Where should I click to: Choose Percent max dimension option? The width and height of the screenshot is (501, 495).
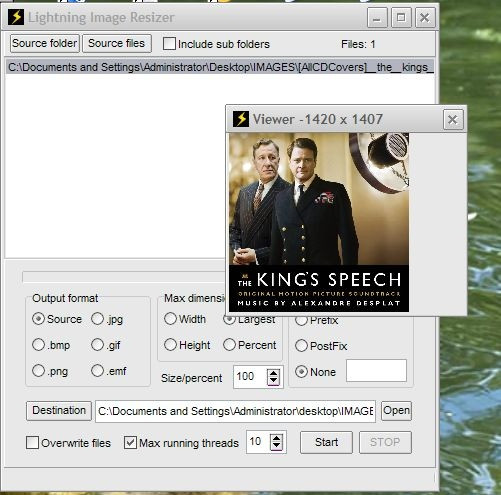point(229,345)
